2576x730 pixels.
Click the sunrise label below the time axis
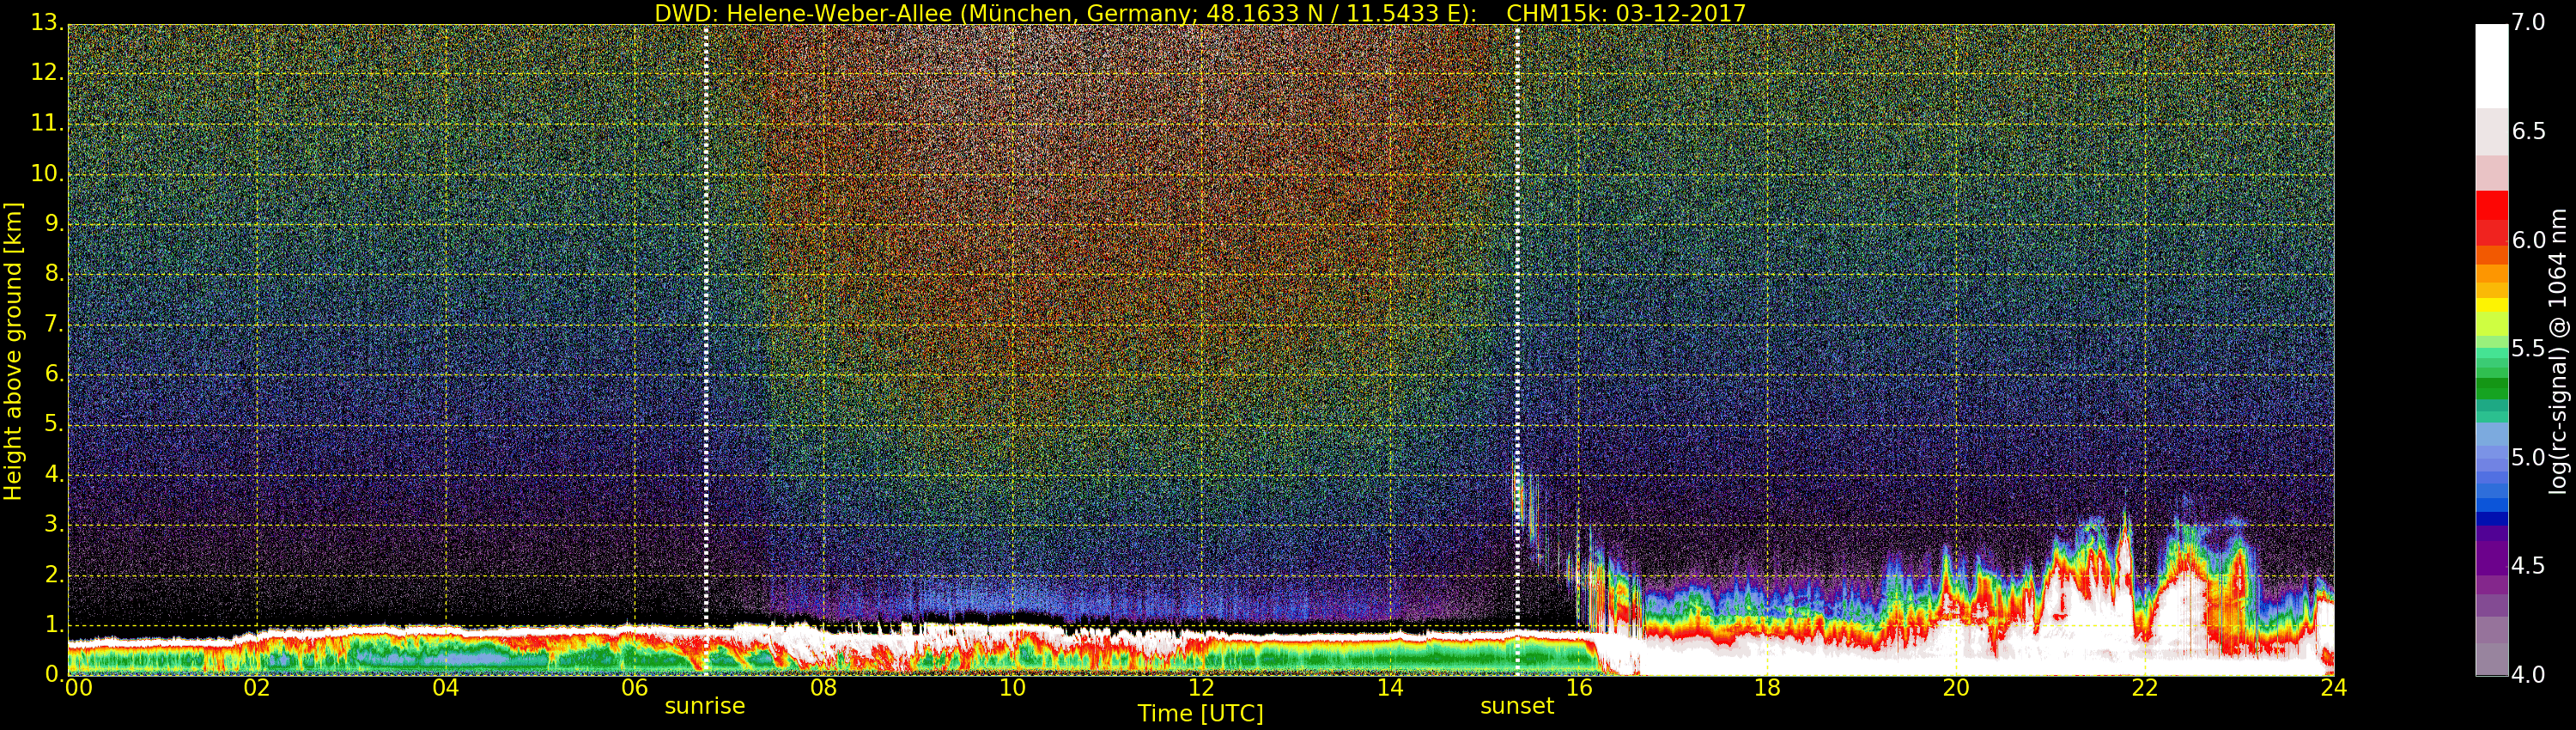[704, 706]
